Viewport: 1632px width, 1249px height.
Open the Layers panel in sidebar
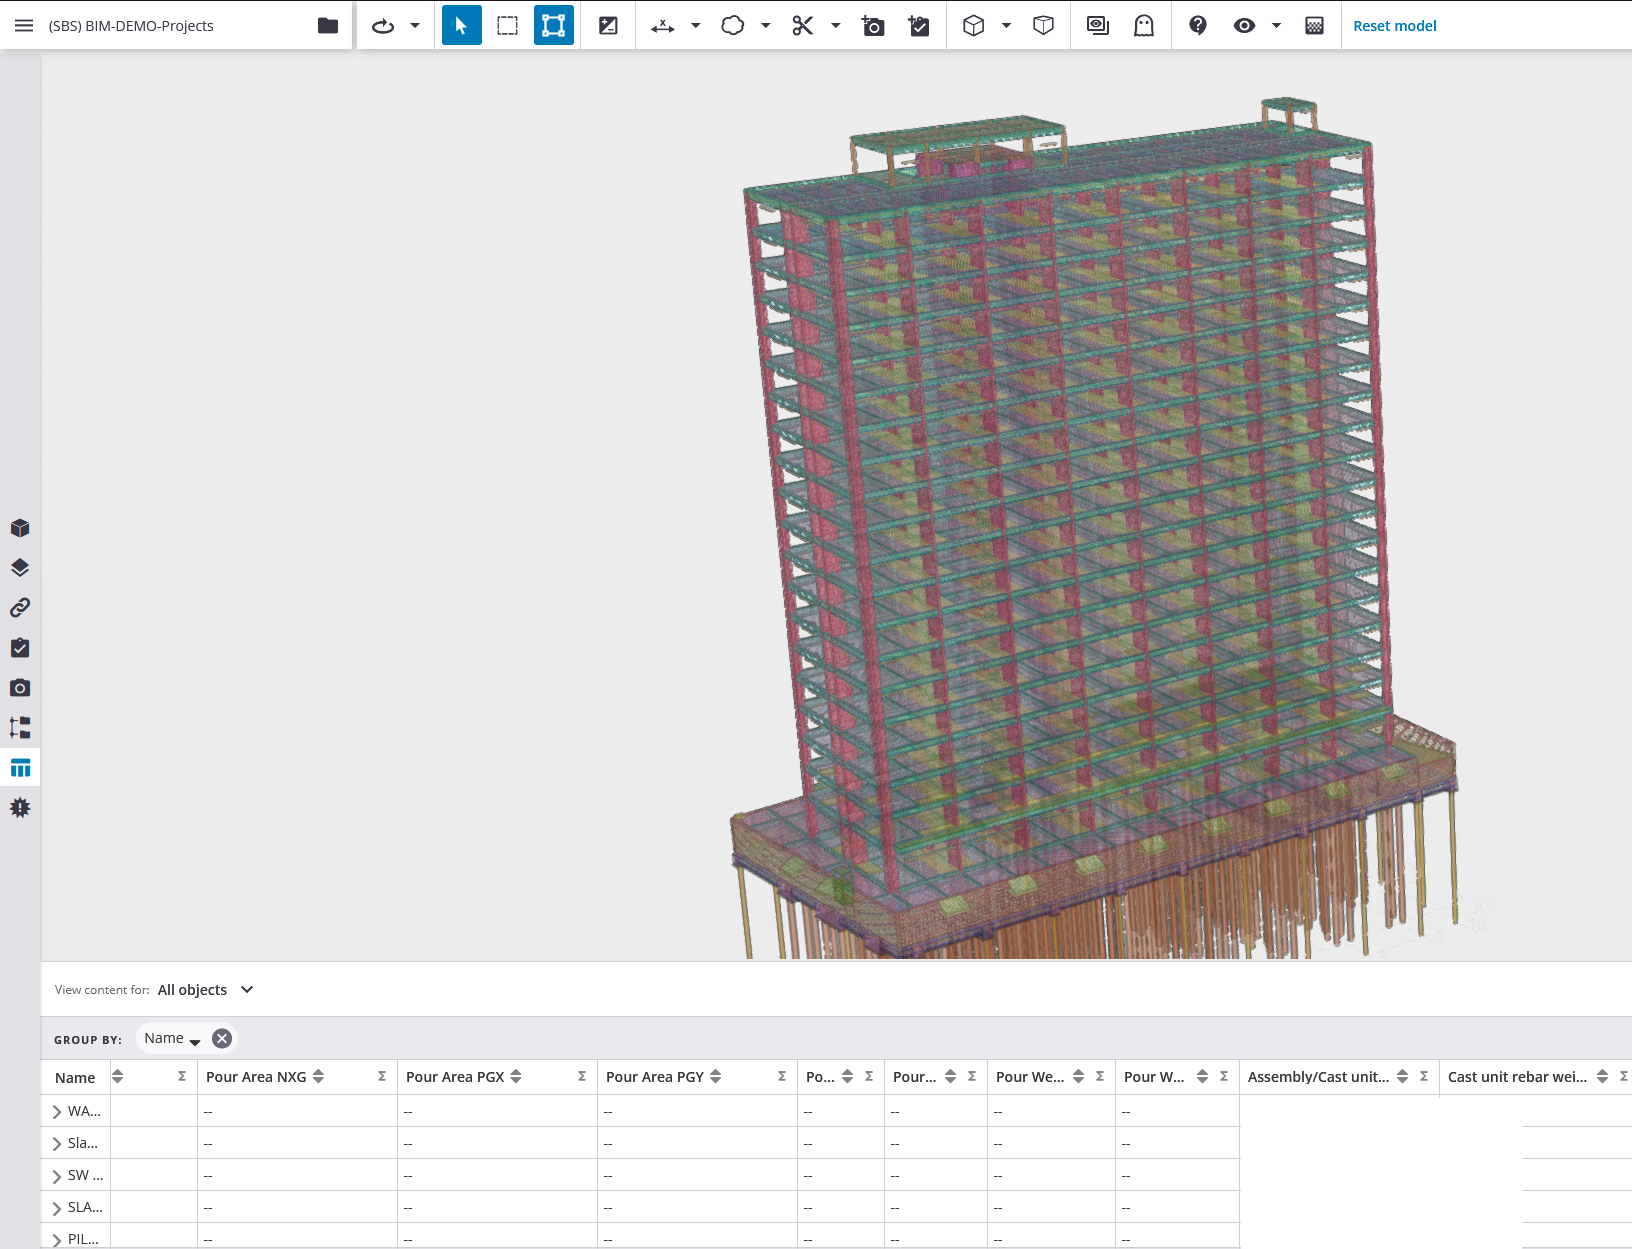pos(20,567)
